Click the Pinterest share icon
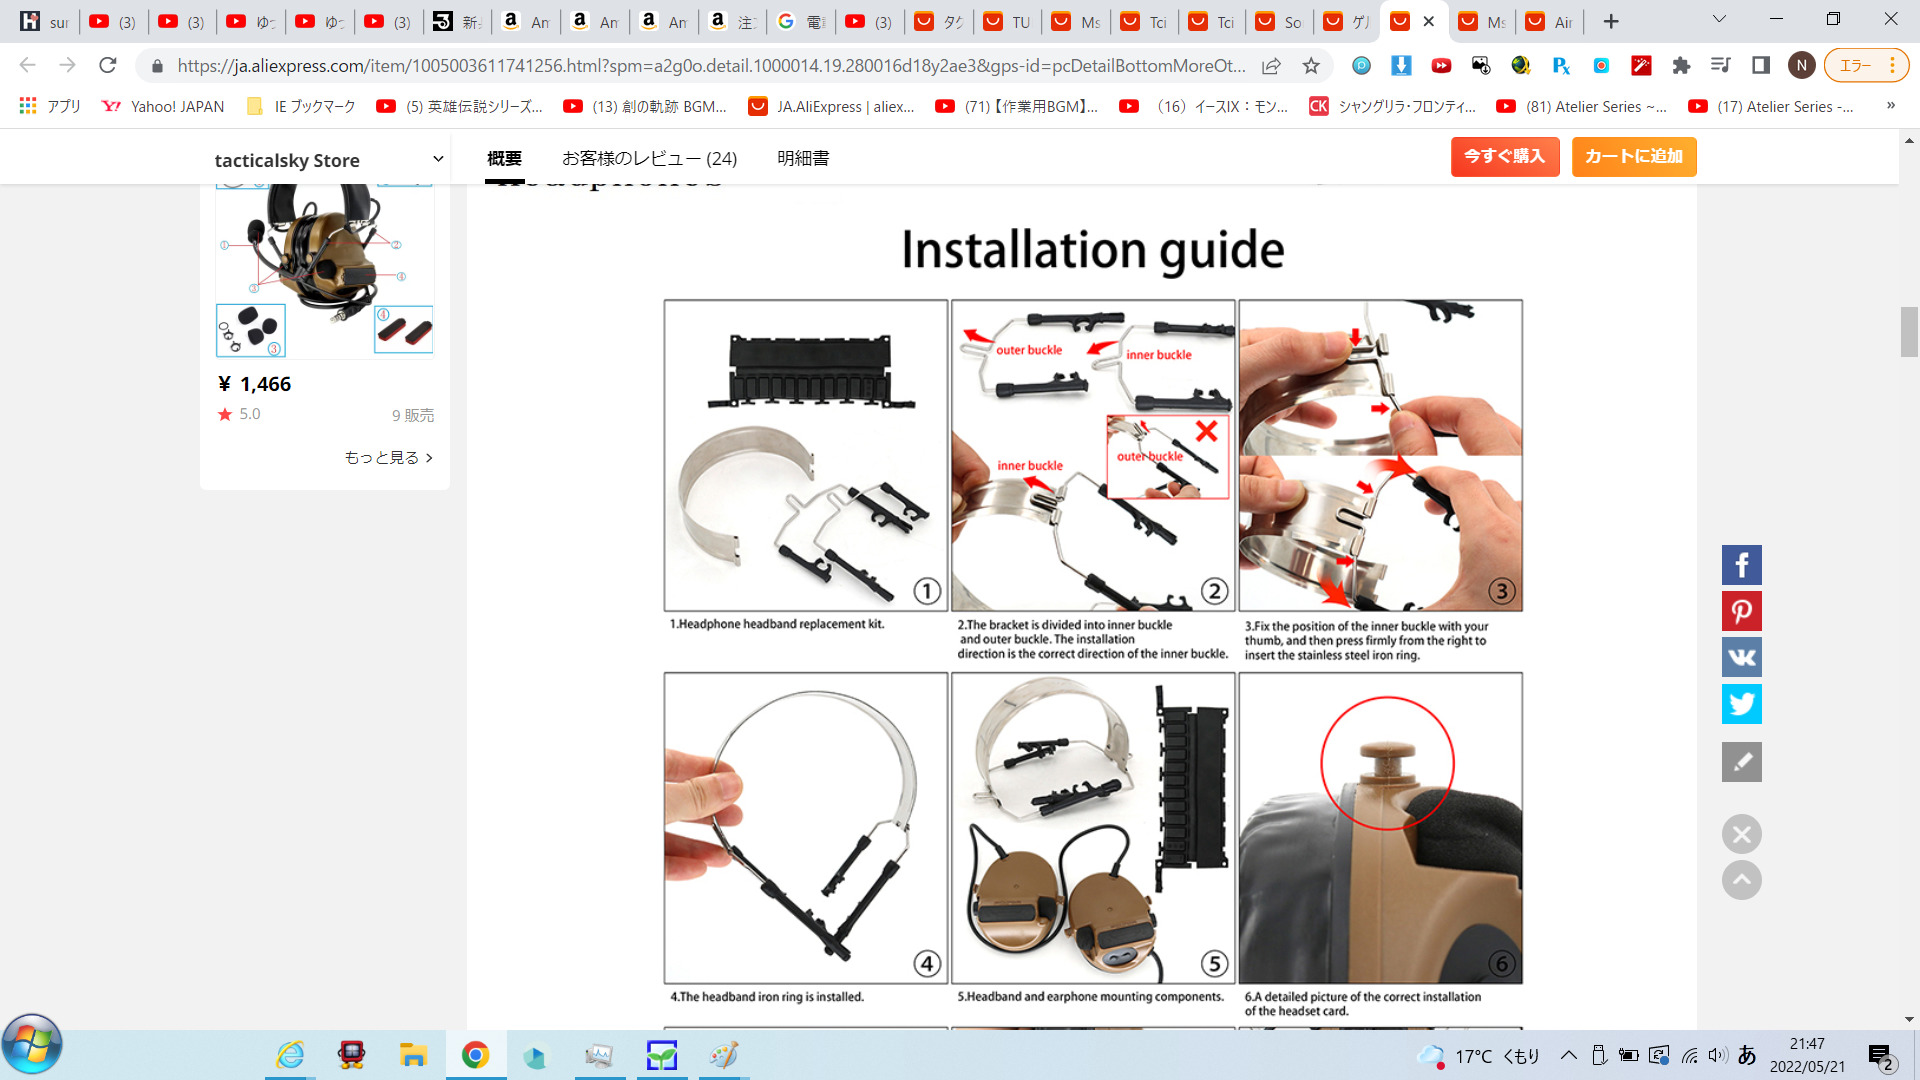The image size is (1920, 1080). click(x=1741, y=611)
